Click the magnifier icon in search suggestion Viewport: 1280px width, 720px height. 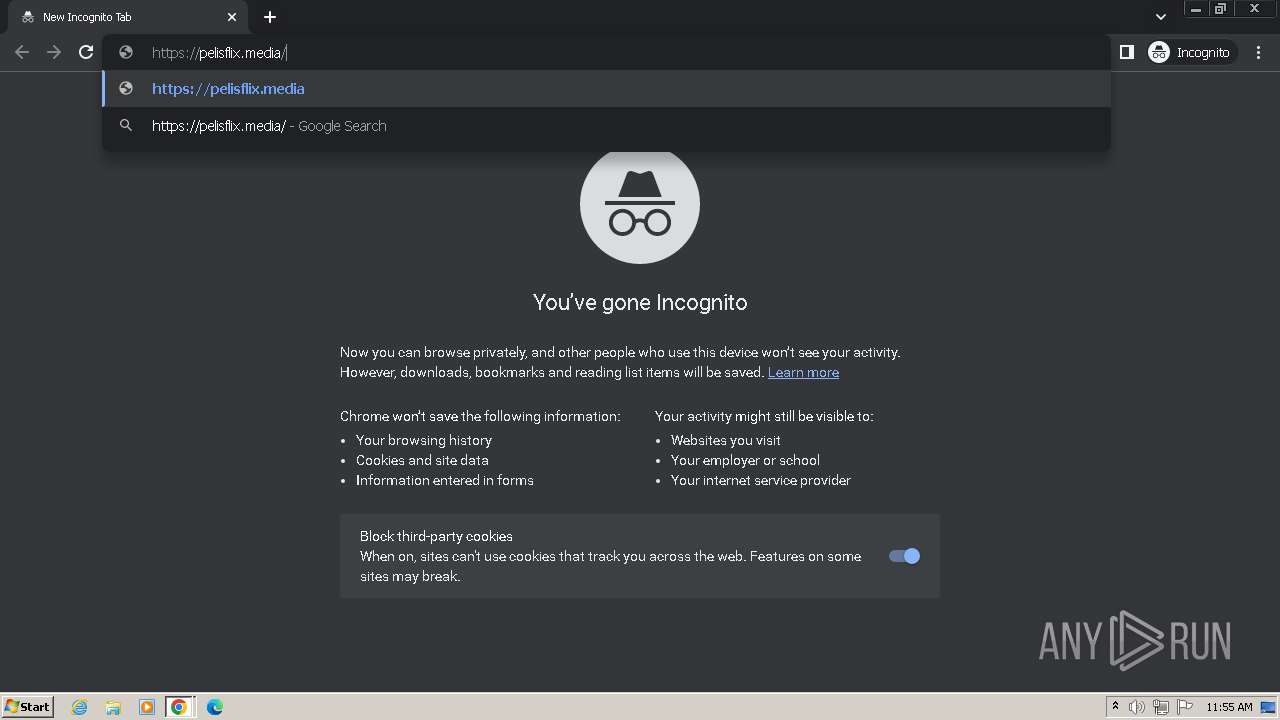pos(126,126)
